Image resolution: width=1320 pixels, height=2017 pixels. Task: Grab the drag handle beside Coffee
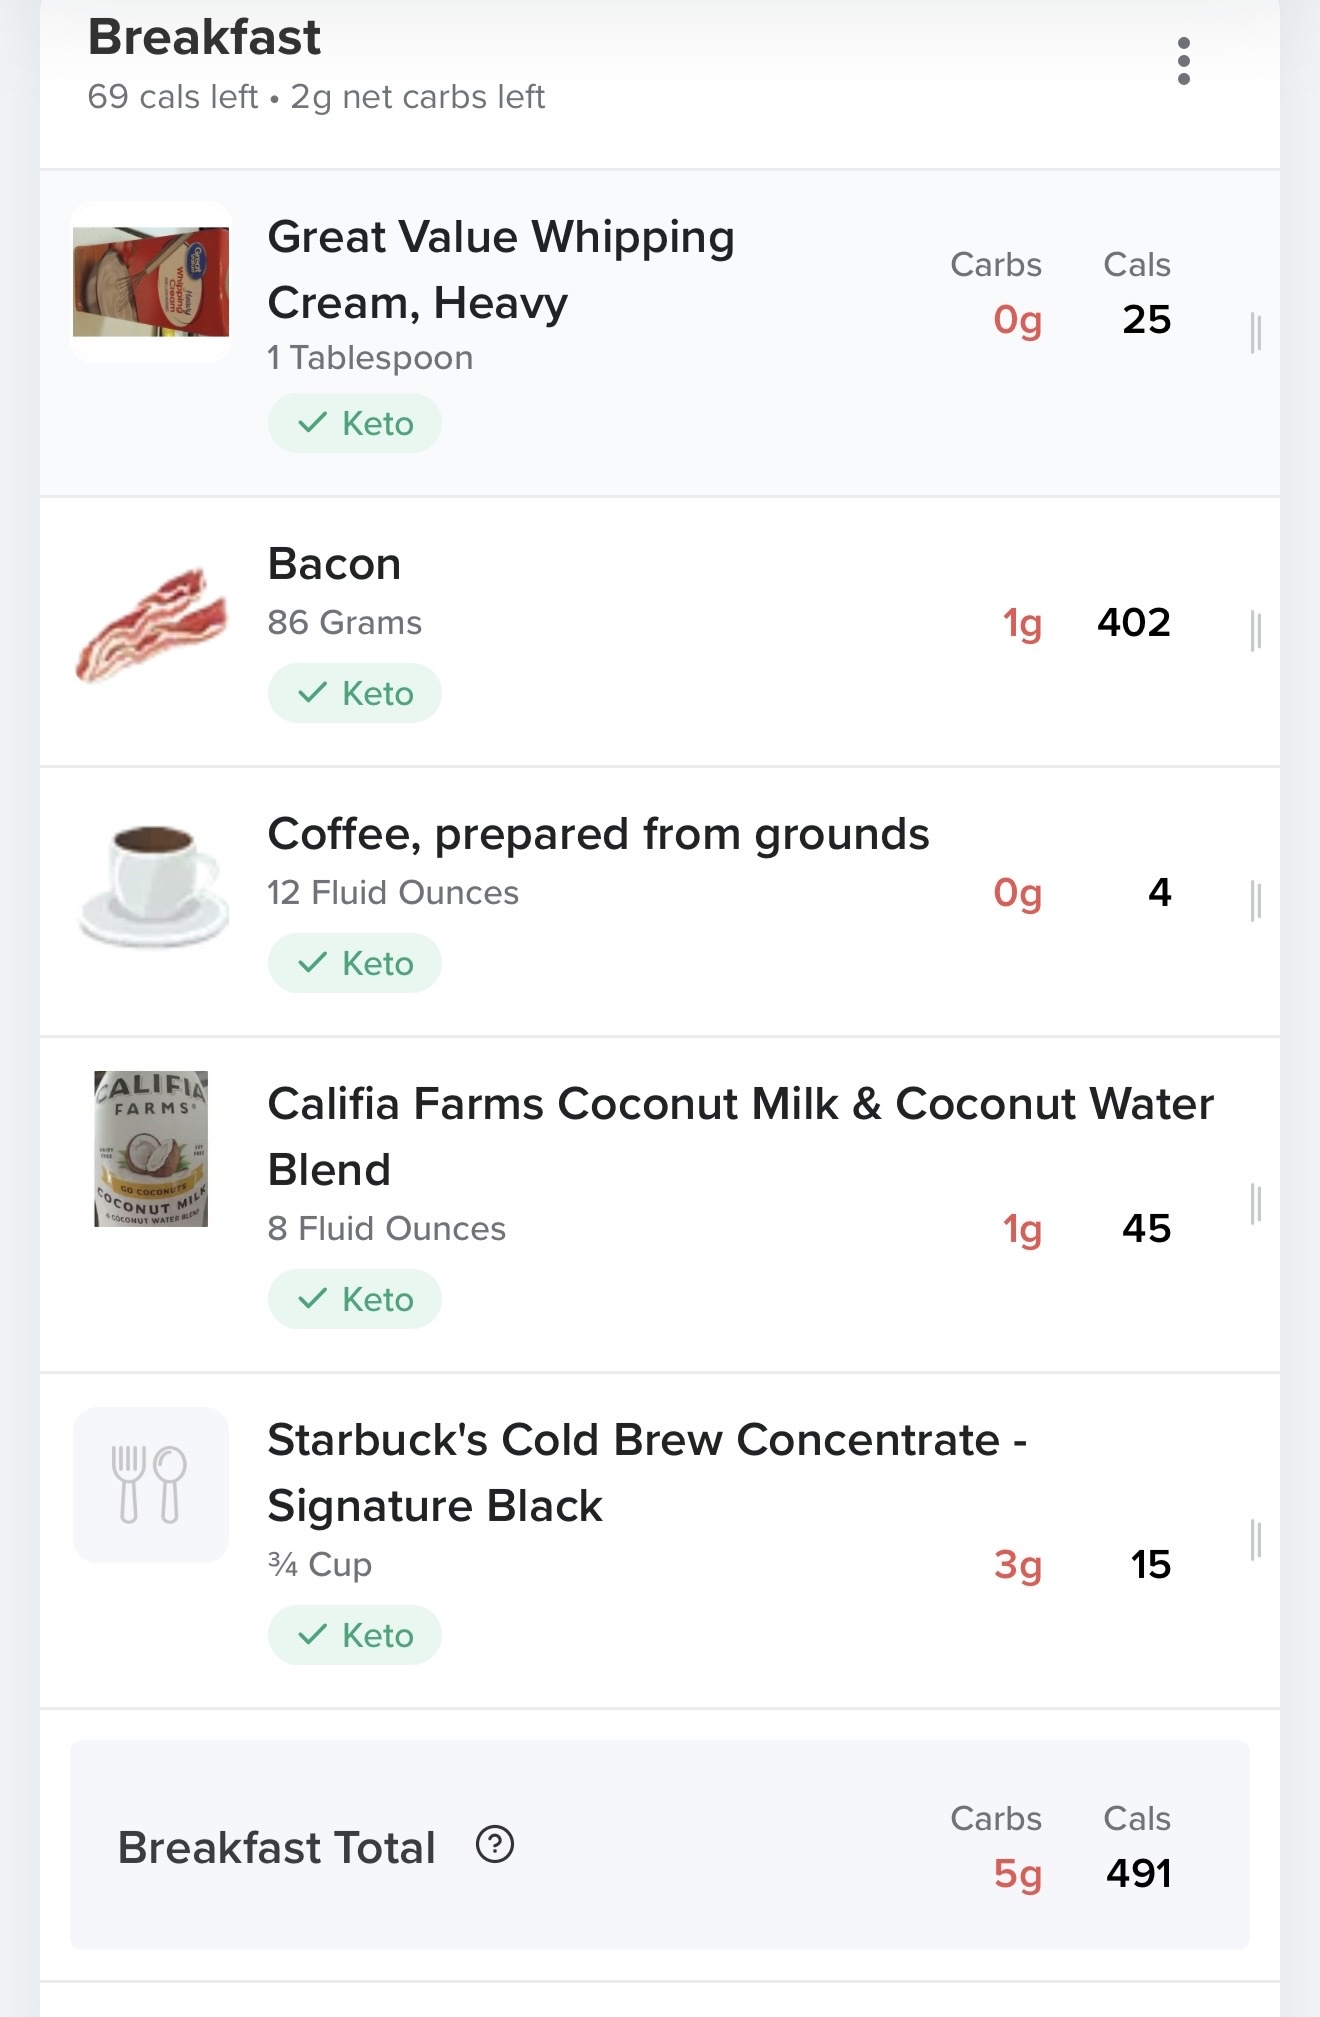click(x=1256, y=900)
